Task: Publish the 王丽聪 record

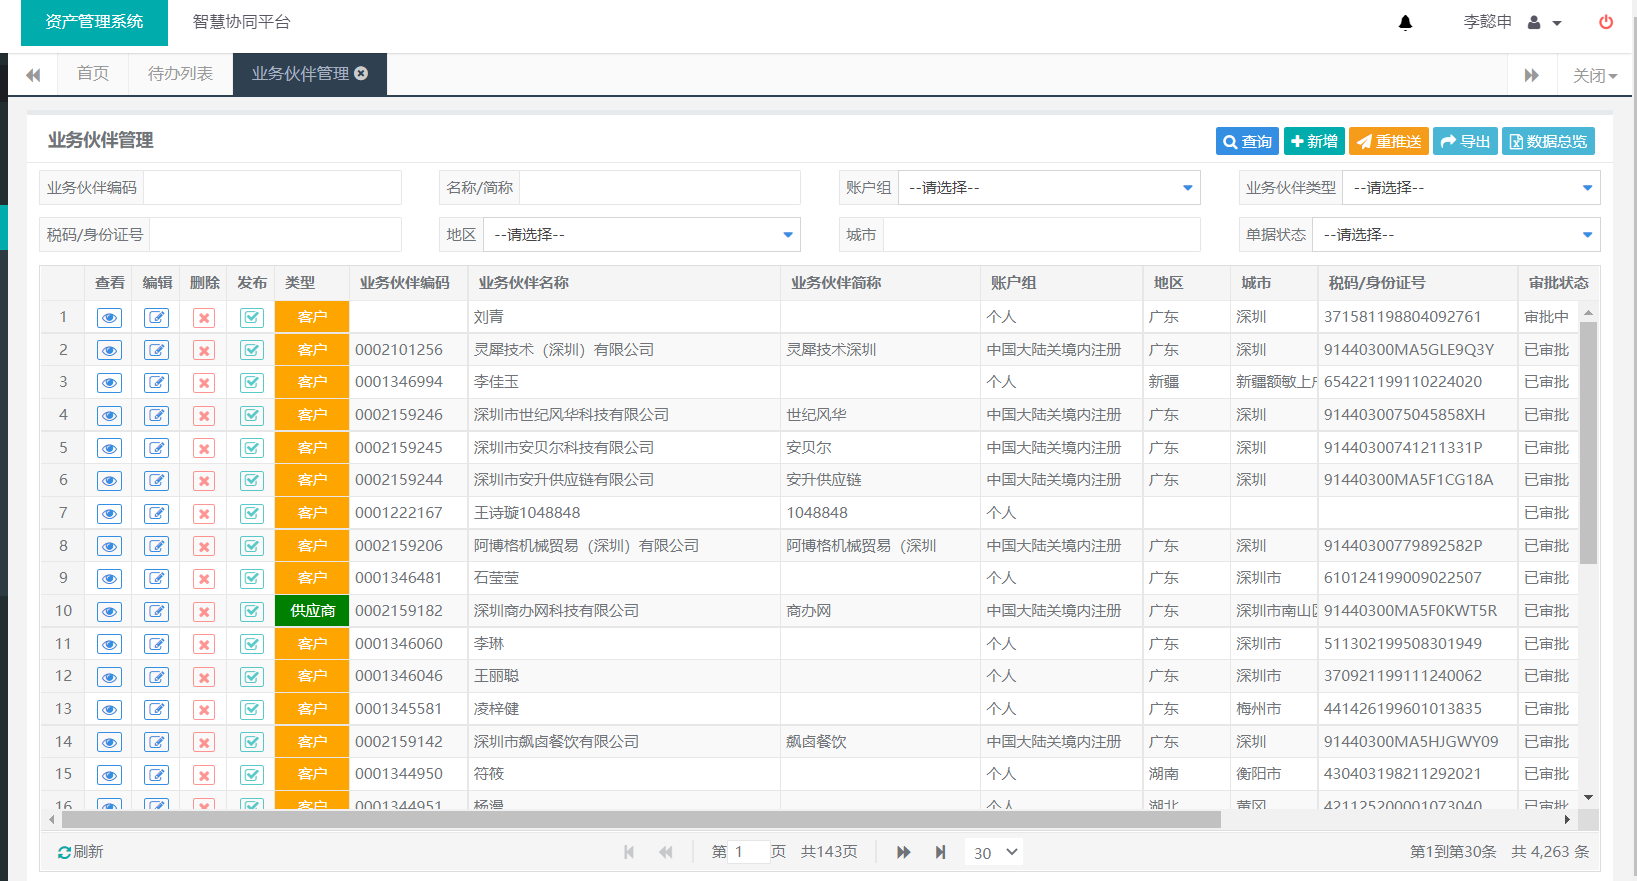Action: pyautogui.click(x=252, y=676)
